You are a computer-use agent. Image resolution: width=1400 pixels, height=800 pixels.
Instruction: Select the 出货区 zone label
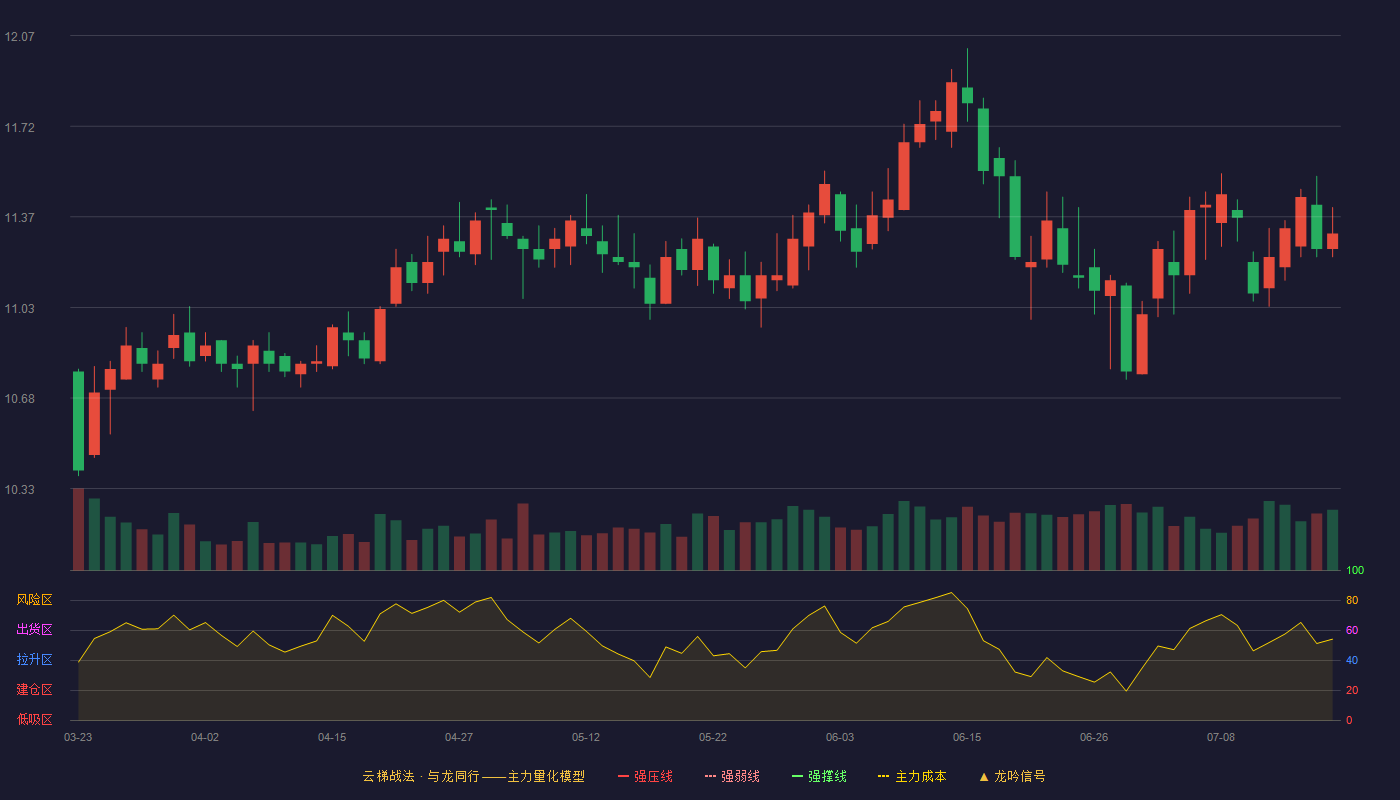click(34, 630)
